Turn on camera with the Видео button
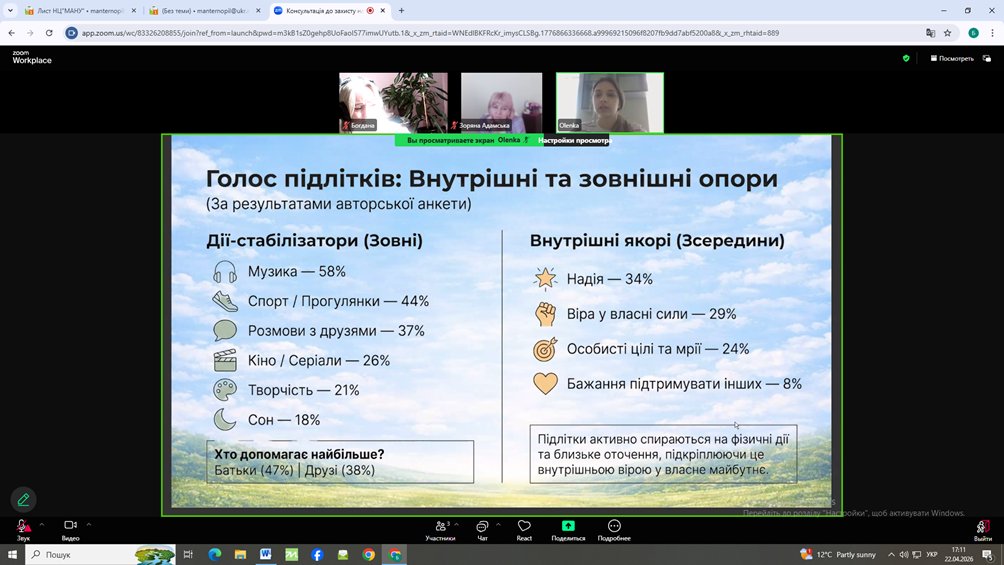Viewport: 1004px width, 565px height. click(x=70, y=530)
